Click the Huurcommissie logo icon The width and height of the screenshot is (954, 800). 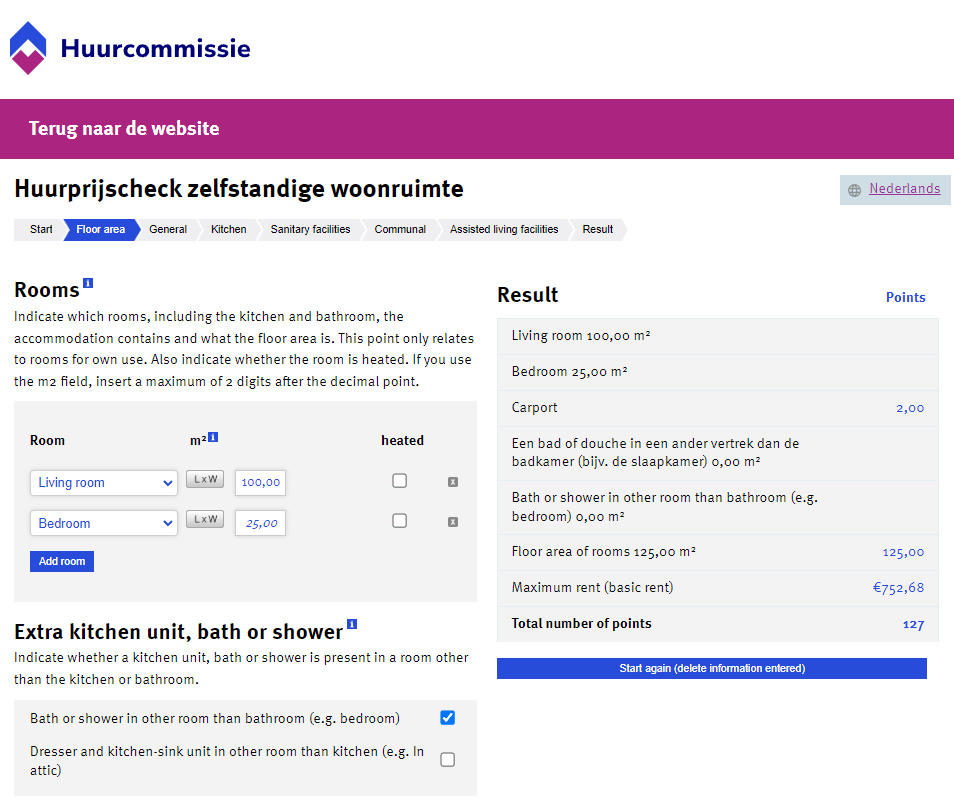tap(28, 48)
